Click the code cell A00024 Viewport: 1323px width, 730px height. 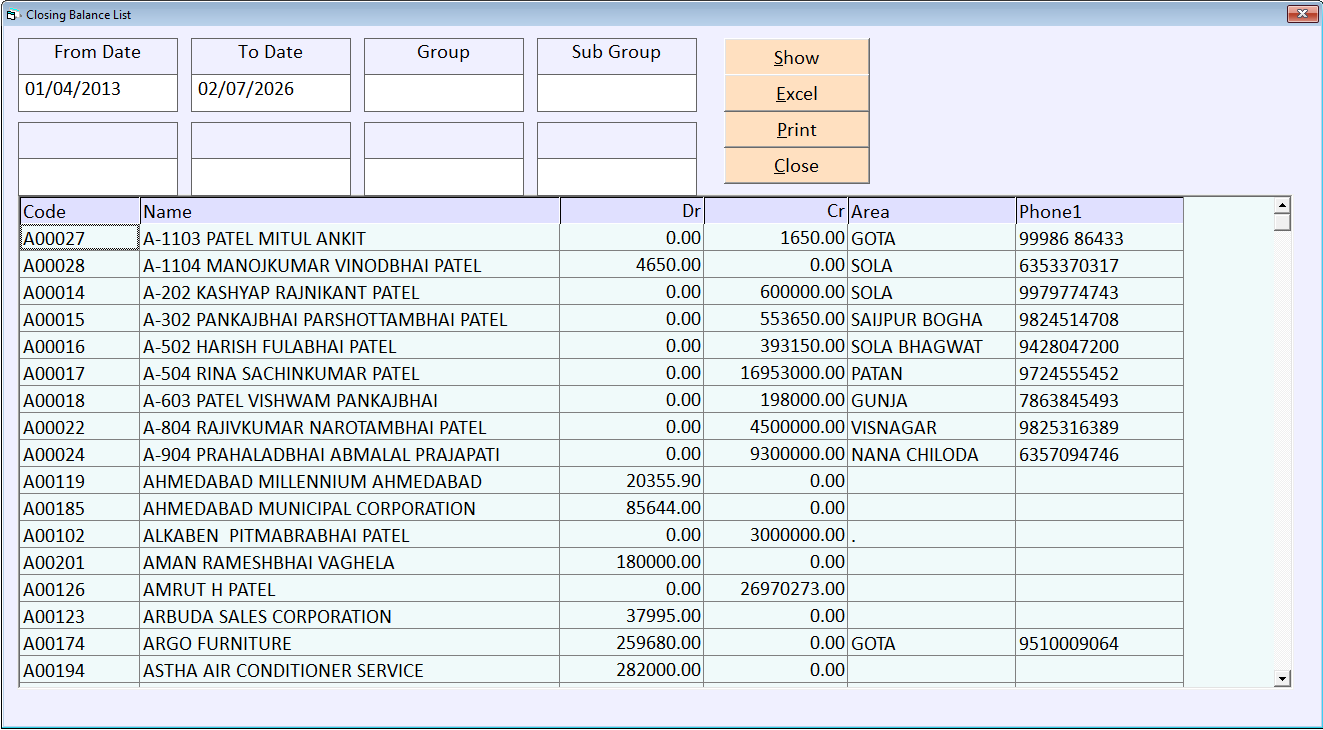[x=80, y=454]
